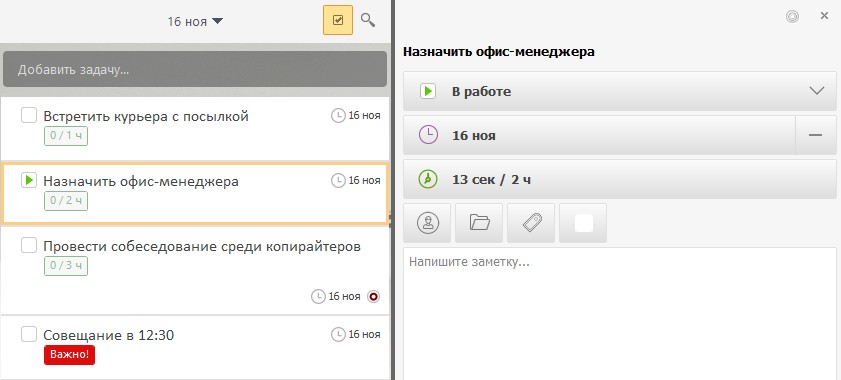Click 16 ноя date text on Встретить курьера row

pyautogui.click(x=365, y=115)
